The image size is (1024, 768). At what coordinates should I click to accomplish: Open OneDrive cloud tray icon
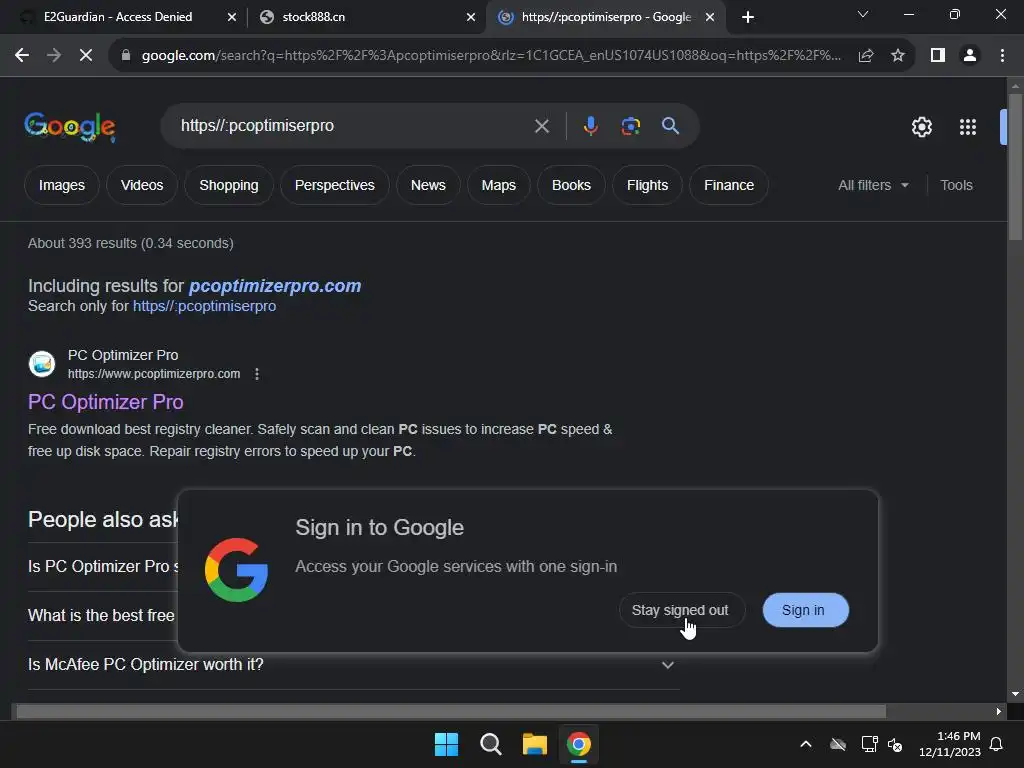pos(837,744)
